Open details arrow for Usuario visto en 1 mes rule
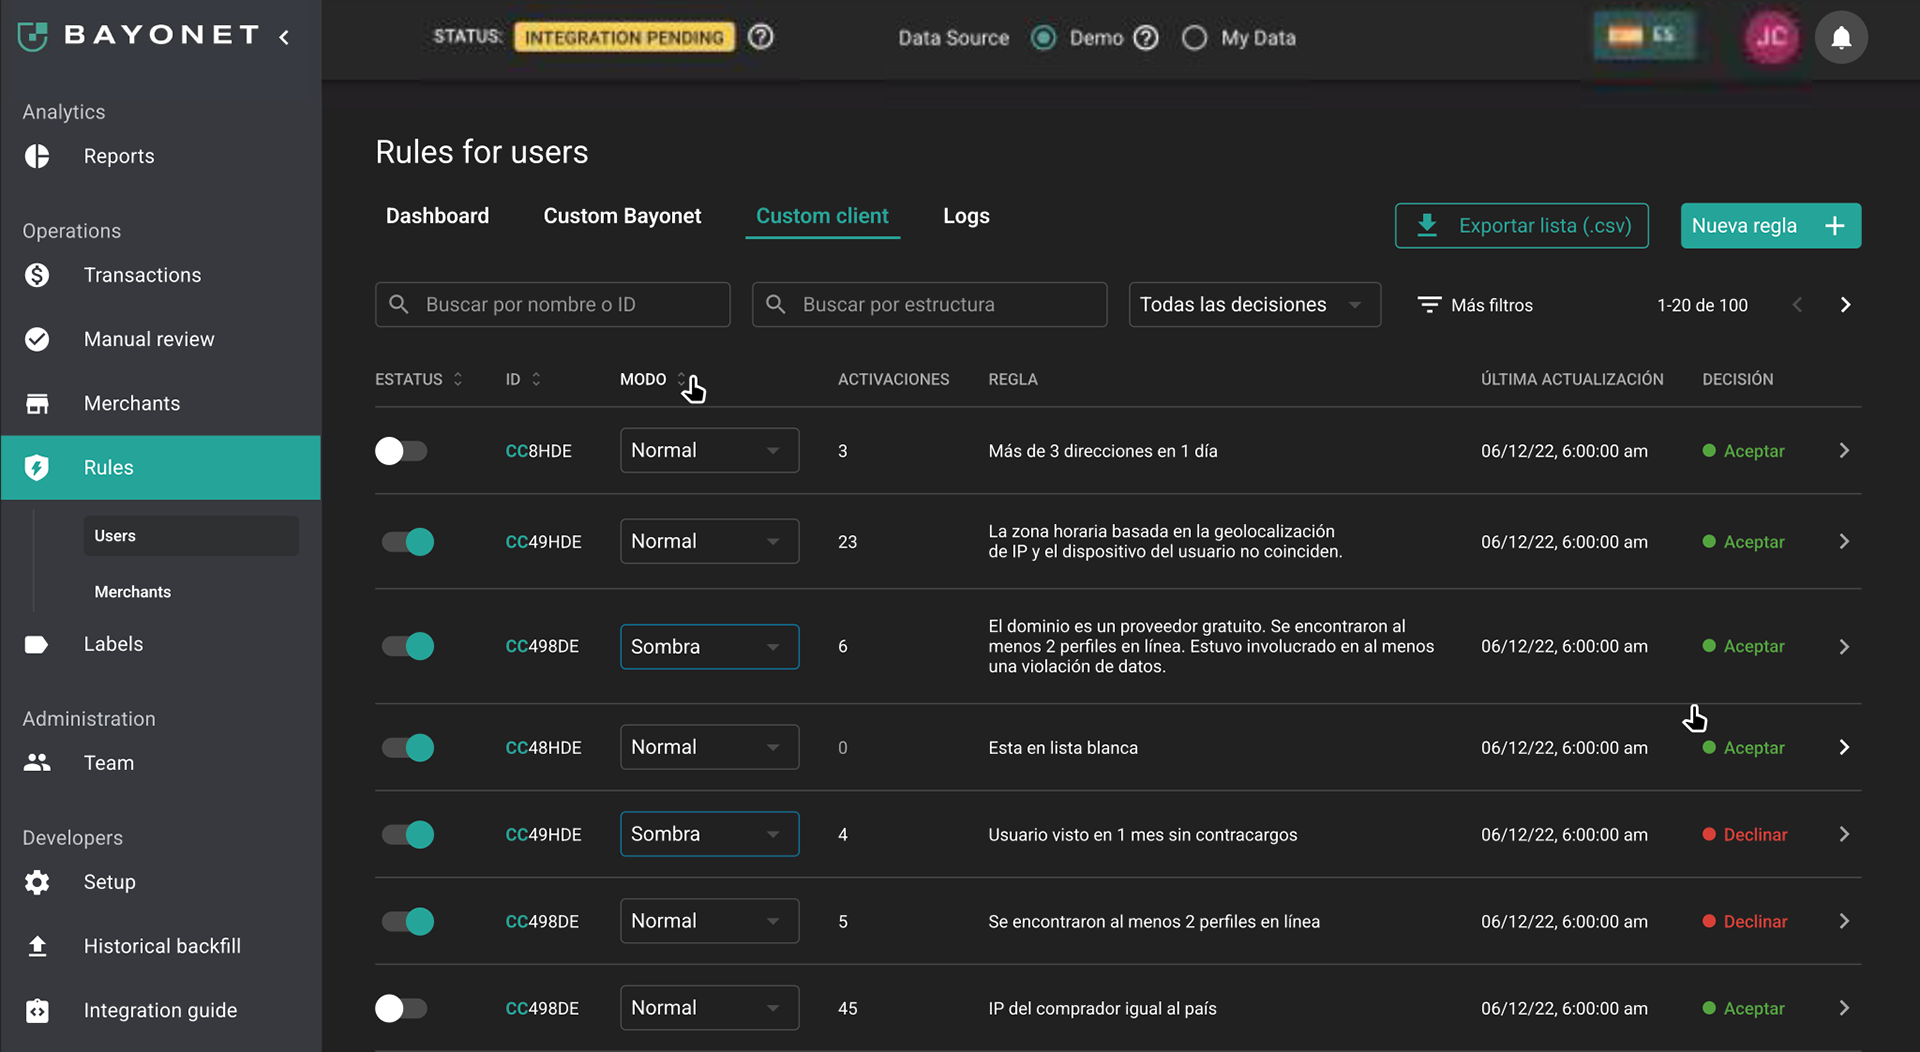Viewport: 1920px width, 1052px height. pyautogui.click(x=1844, y=834)
